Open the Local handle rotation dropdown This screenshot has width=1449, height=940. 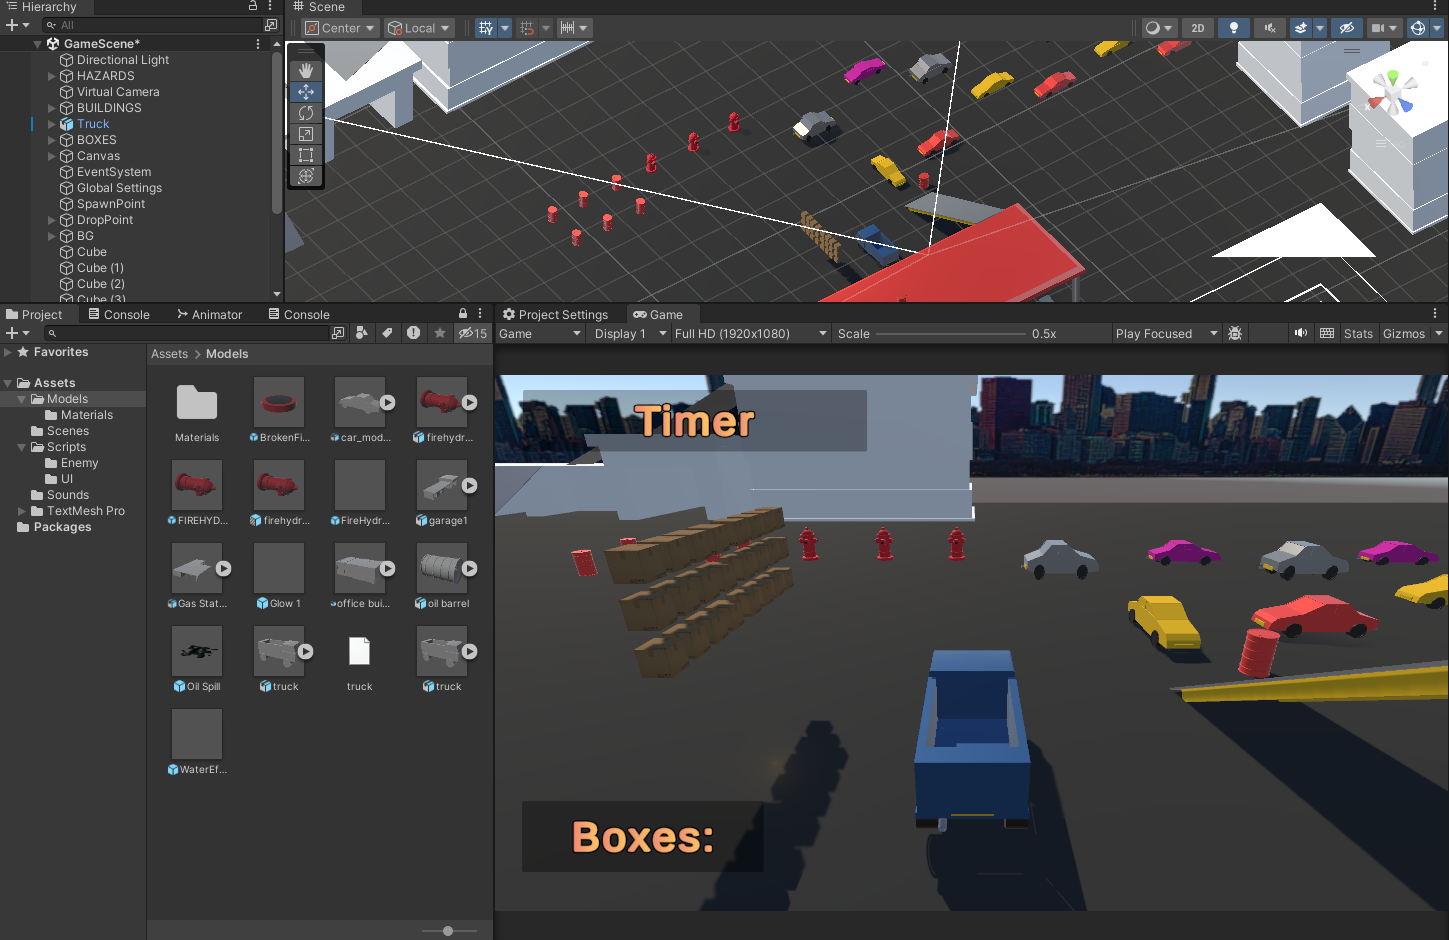click(x=419, y=28)
